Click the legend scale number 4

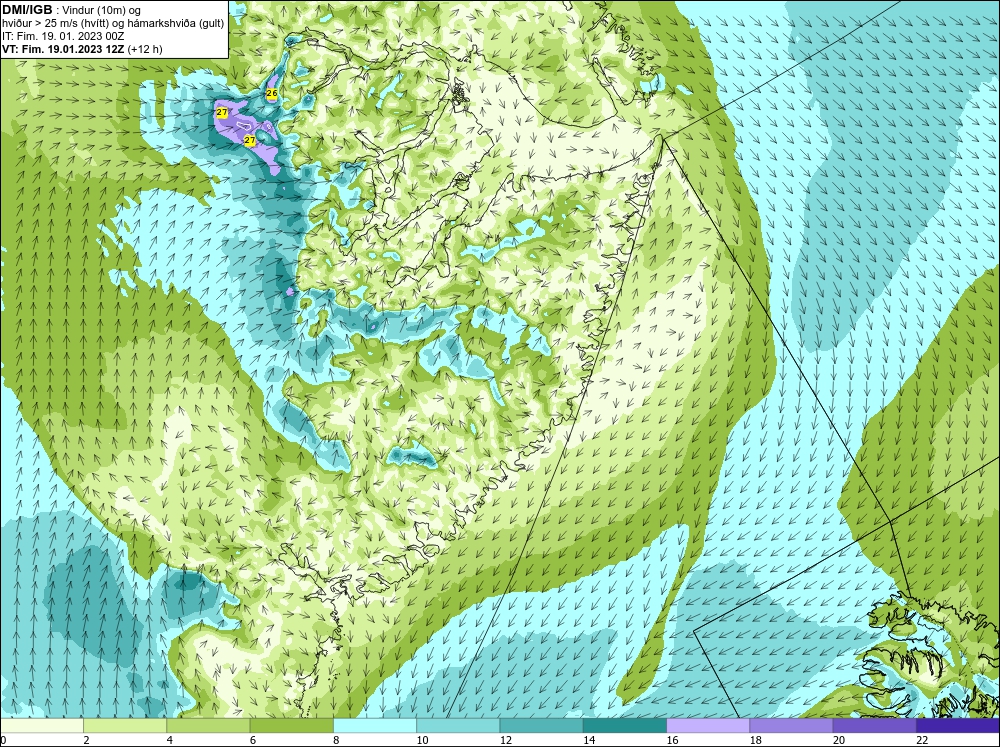(x=169, y=739)
